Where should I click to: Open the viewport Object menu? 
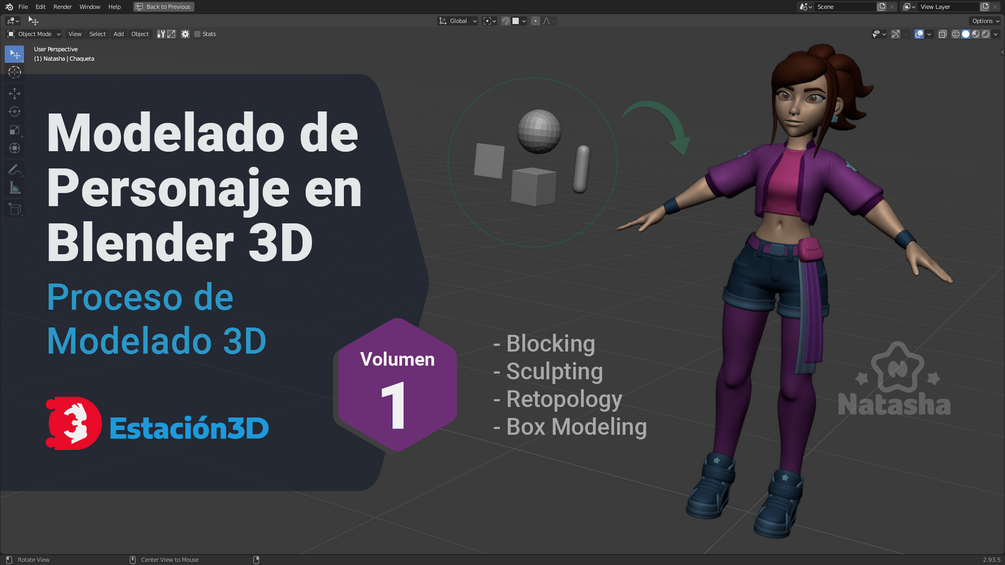[140, 34]
